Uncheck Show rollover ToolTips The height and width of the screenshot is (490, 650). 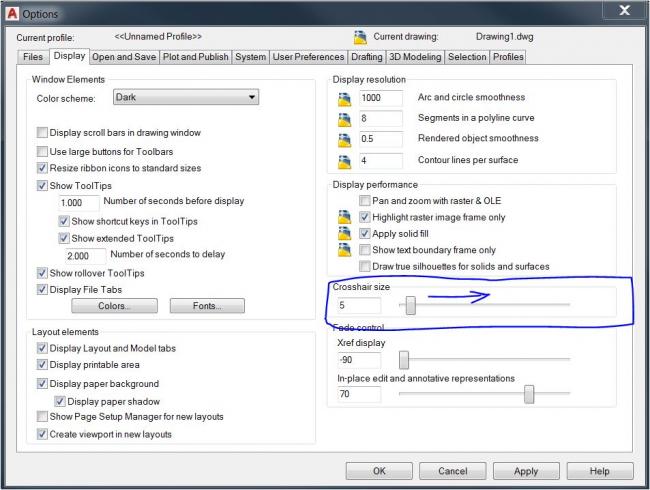(x=42, y=273)
